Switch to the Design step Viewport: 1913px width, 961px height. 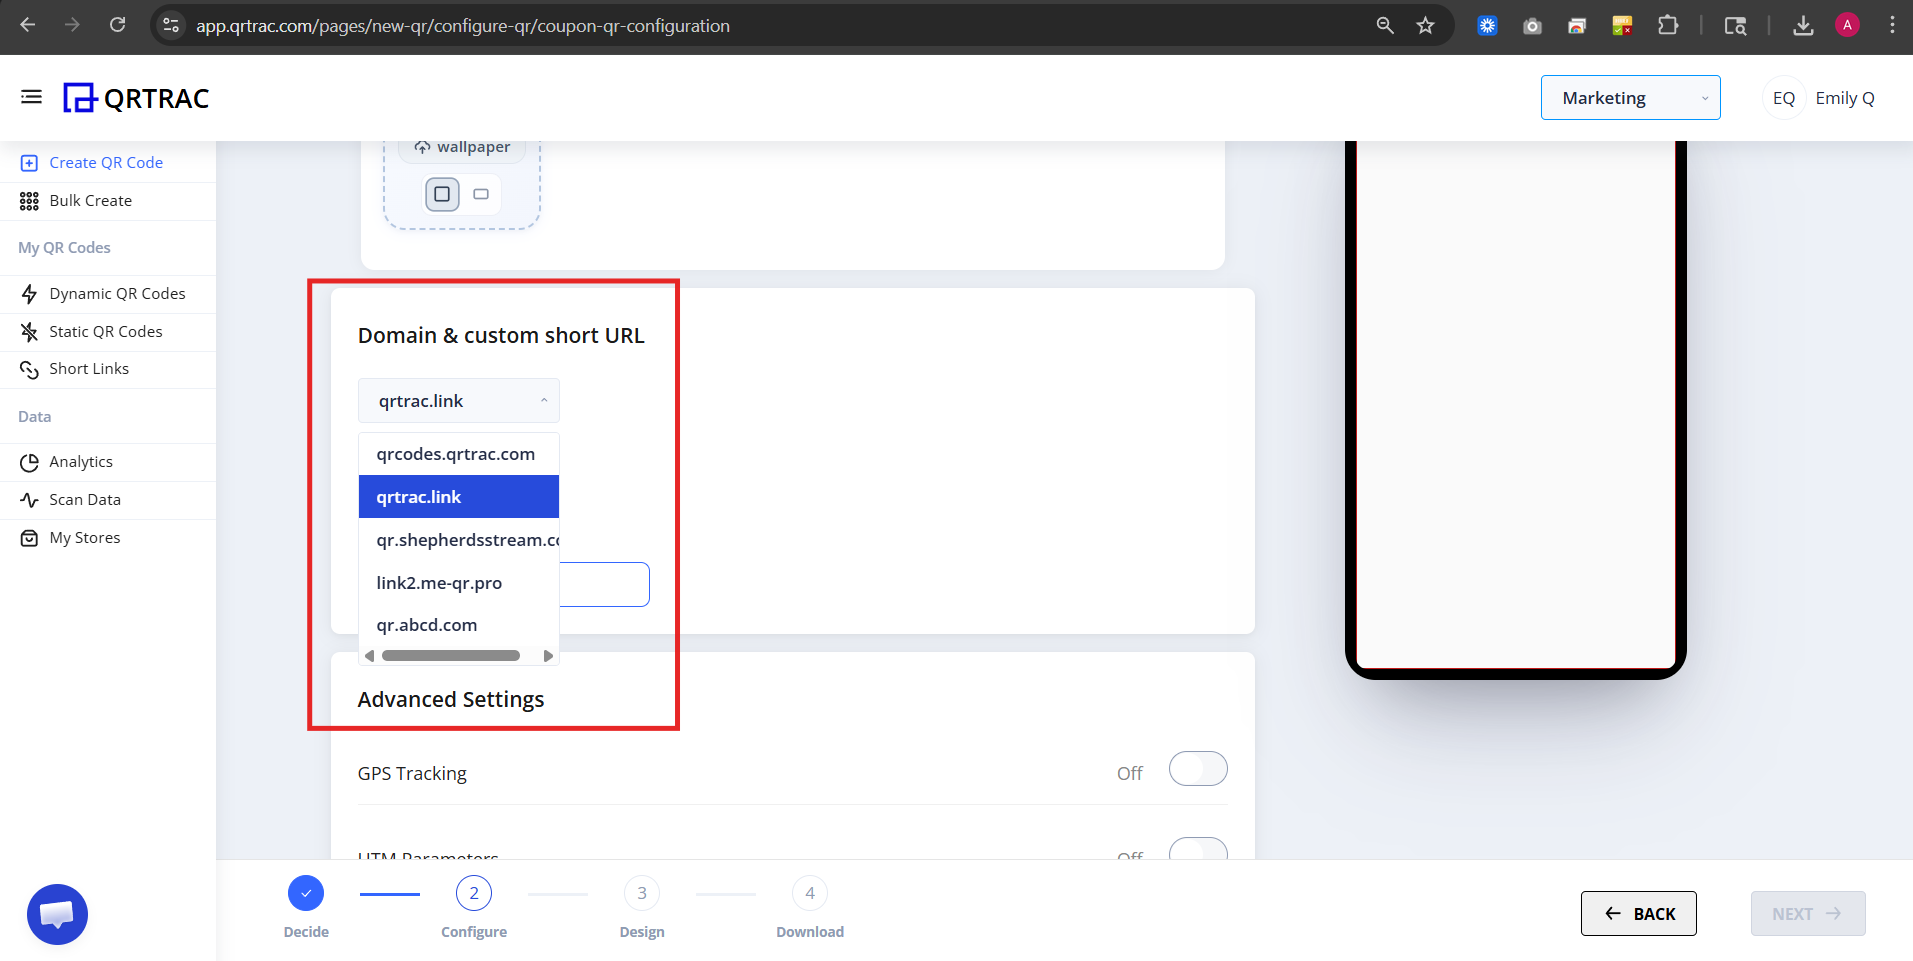point(641,892)
